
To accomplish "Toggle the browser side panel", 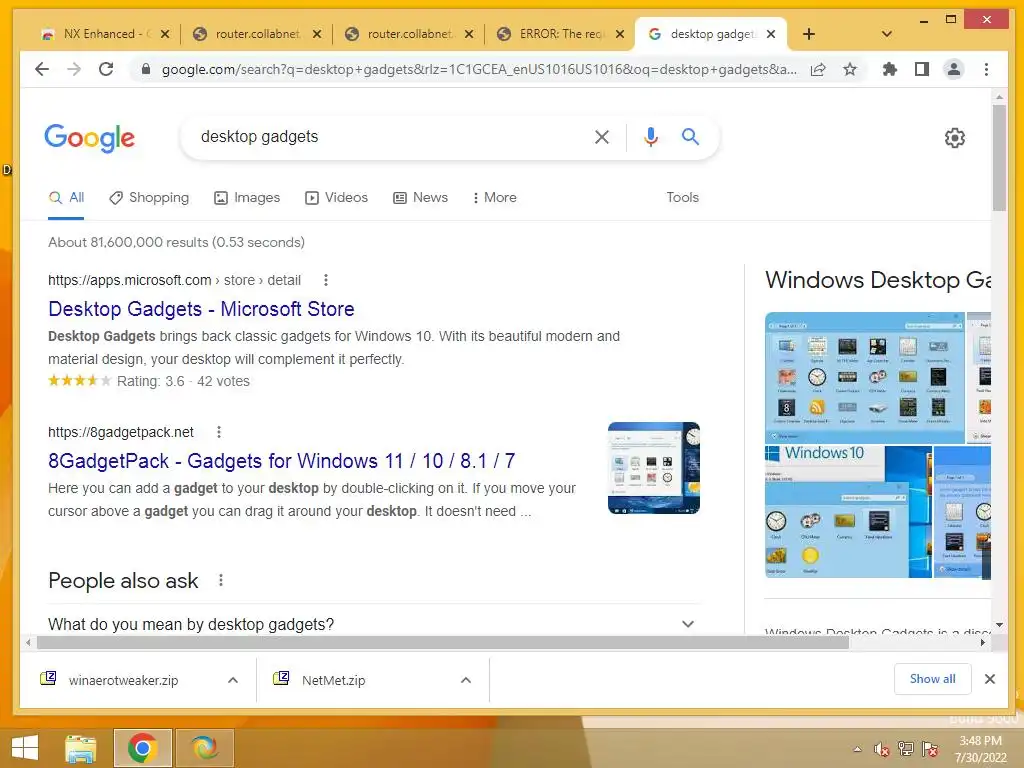I will coord(921,69).
